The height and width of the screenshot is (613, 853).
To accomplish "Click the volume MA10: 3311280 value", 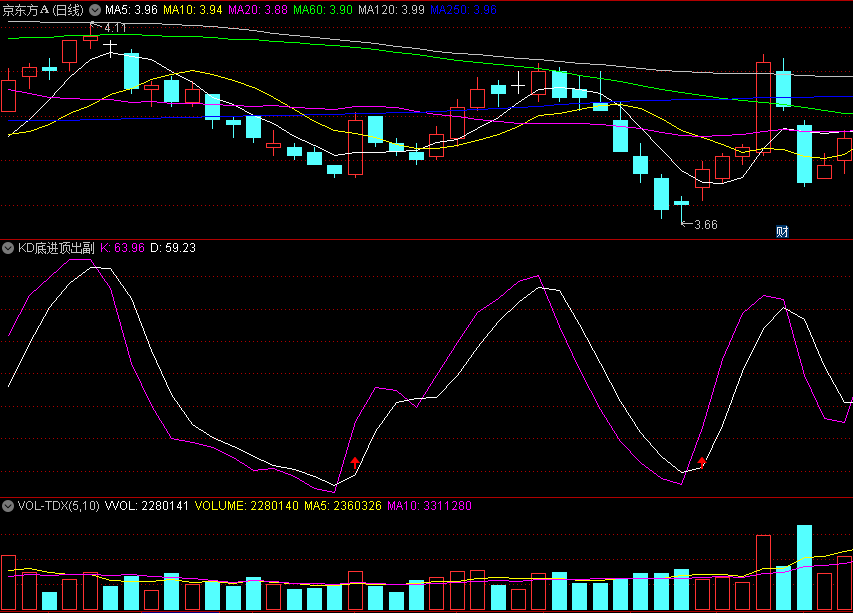I will click(x=429, y=506).
